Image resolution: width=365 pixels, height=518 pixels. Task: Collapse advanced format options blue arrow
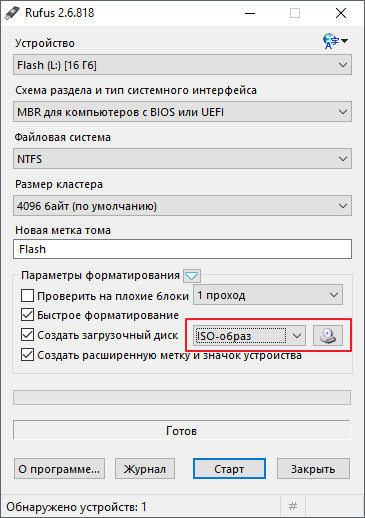pos(192,276)
